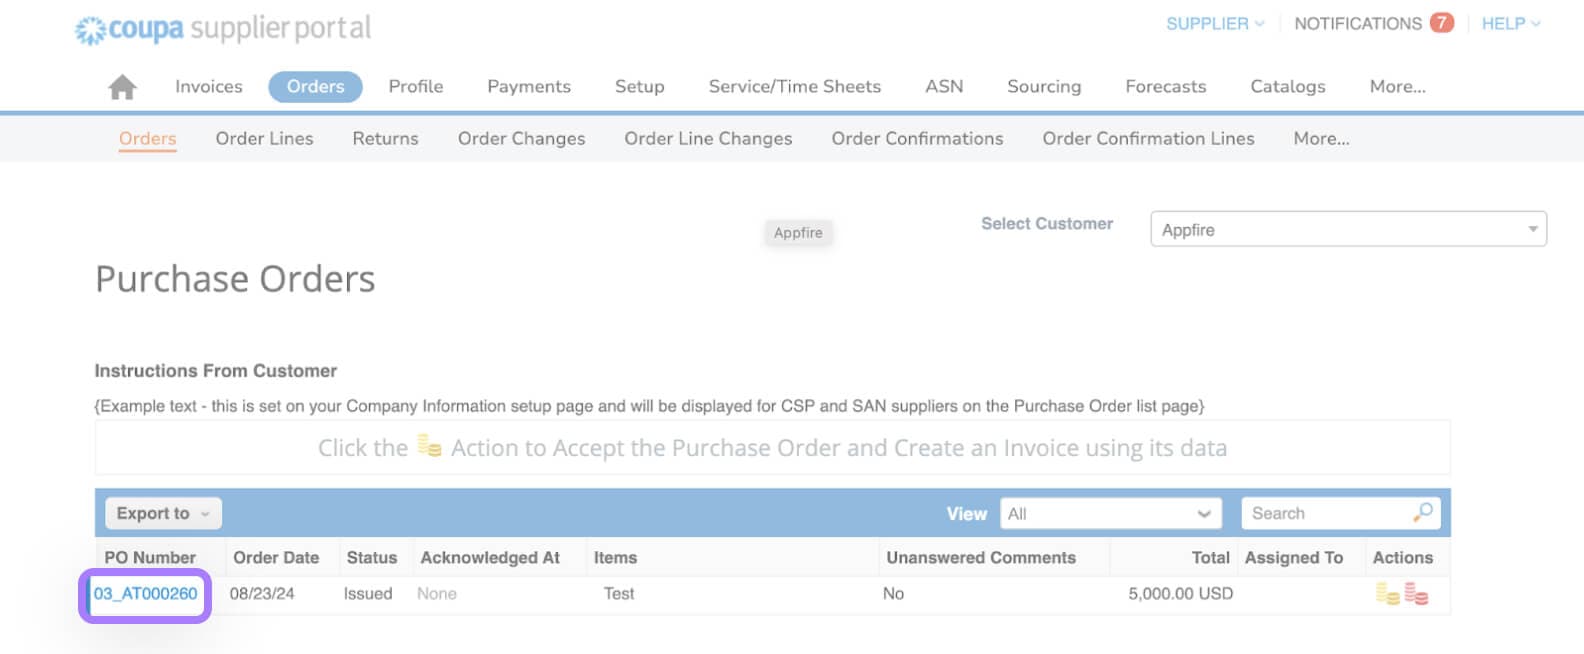Sort by Acknowledged At column header
The width and height of the screenshot is (1584, 654).
[490, 558]
